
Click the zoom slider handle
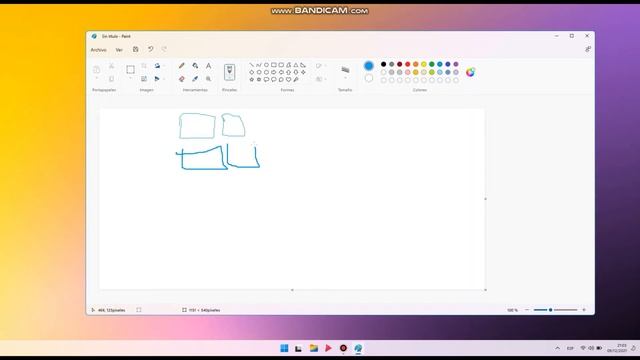[550, 310]
